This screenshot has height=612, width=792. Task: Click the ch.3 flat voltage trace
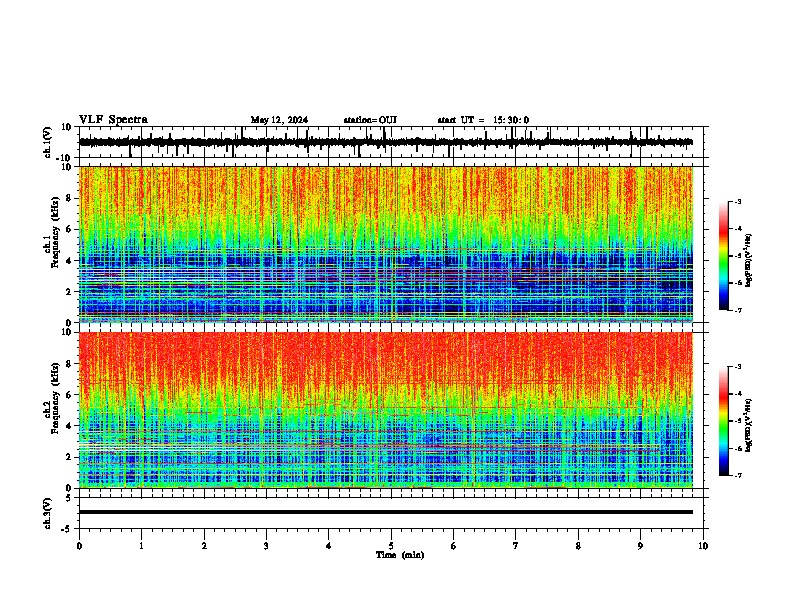pyautogui.click(x=386, y=512)
